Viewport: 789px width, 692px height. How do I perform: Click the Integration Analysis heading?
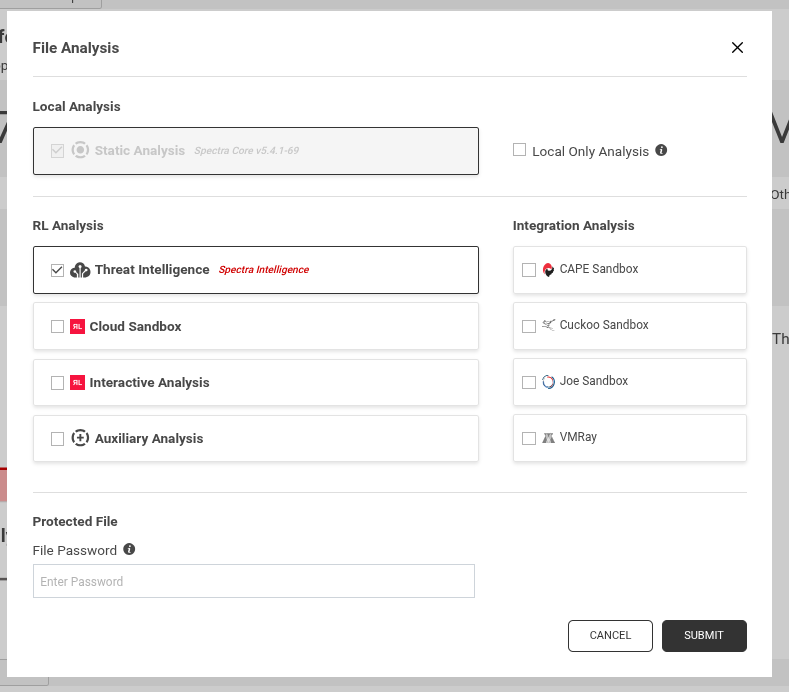pos(574,225)
